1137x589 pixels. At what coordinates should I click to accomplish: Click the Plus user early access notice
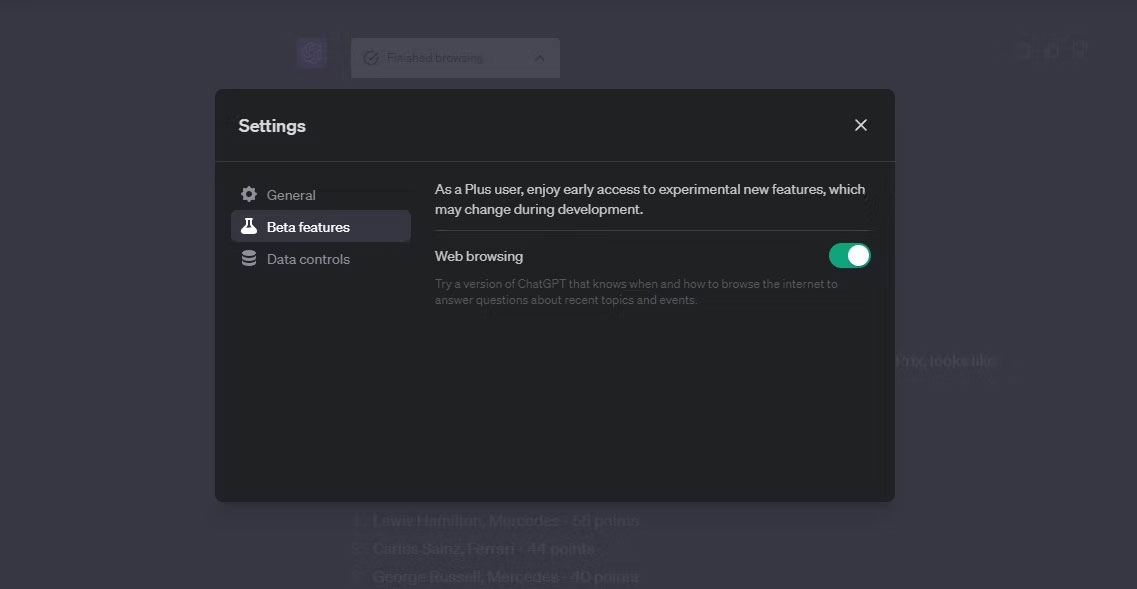(650, 199)
